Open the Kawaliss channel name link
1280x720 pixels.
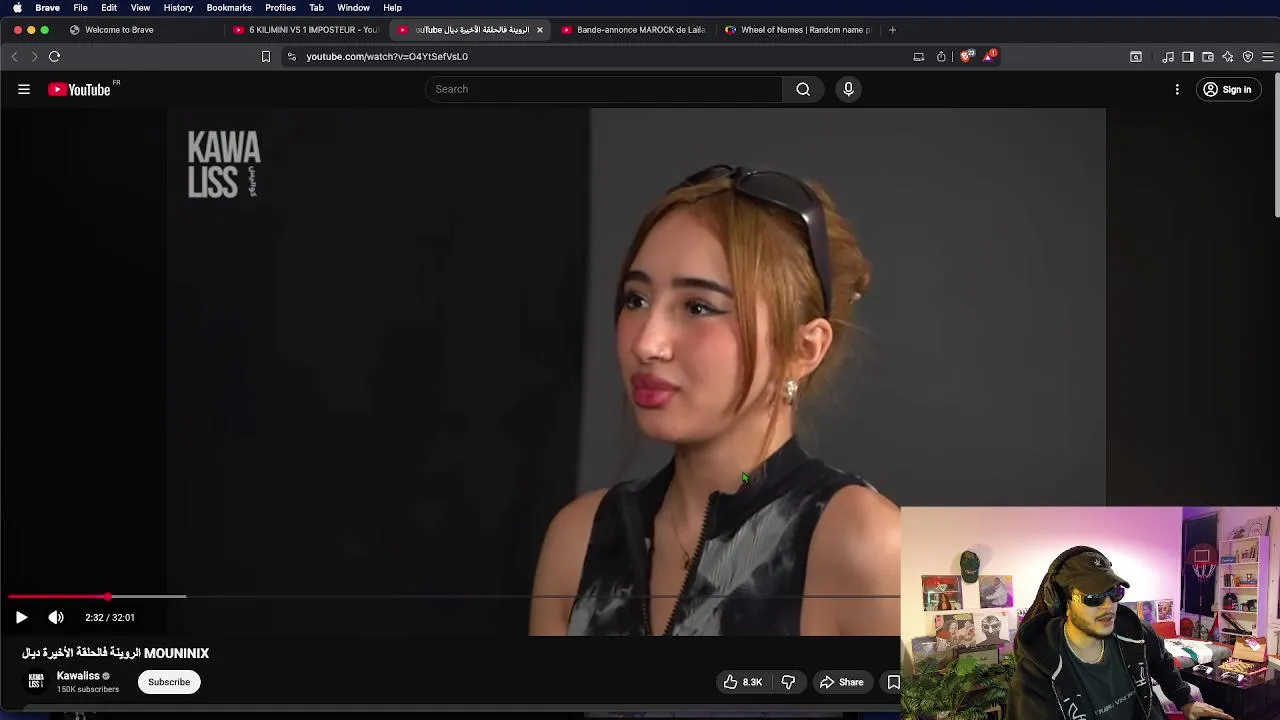[x=78, y=676]
